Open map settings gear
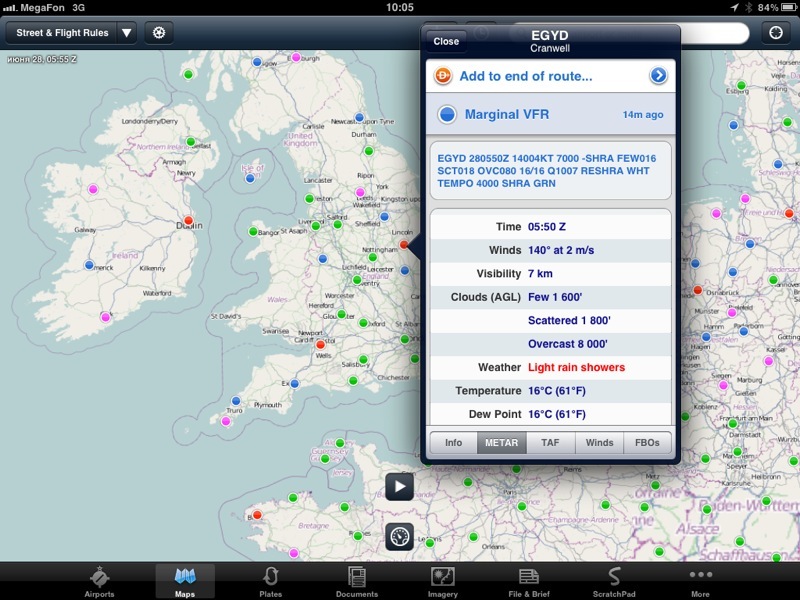This screenshot has height=600, width=800. coord(158,33)
